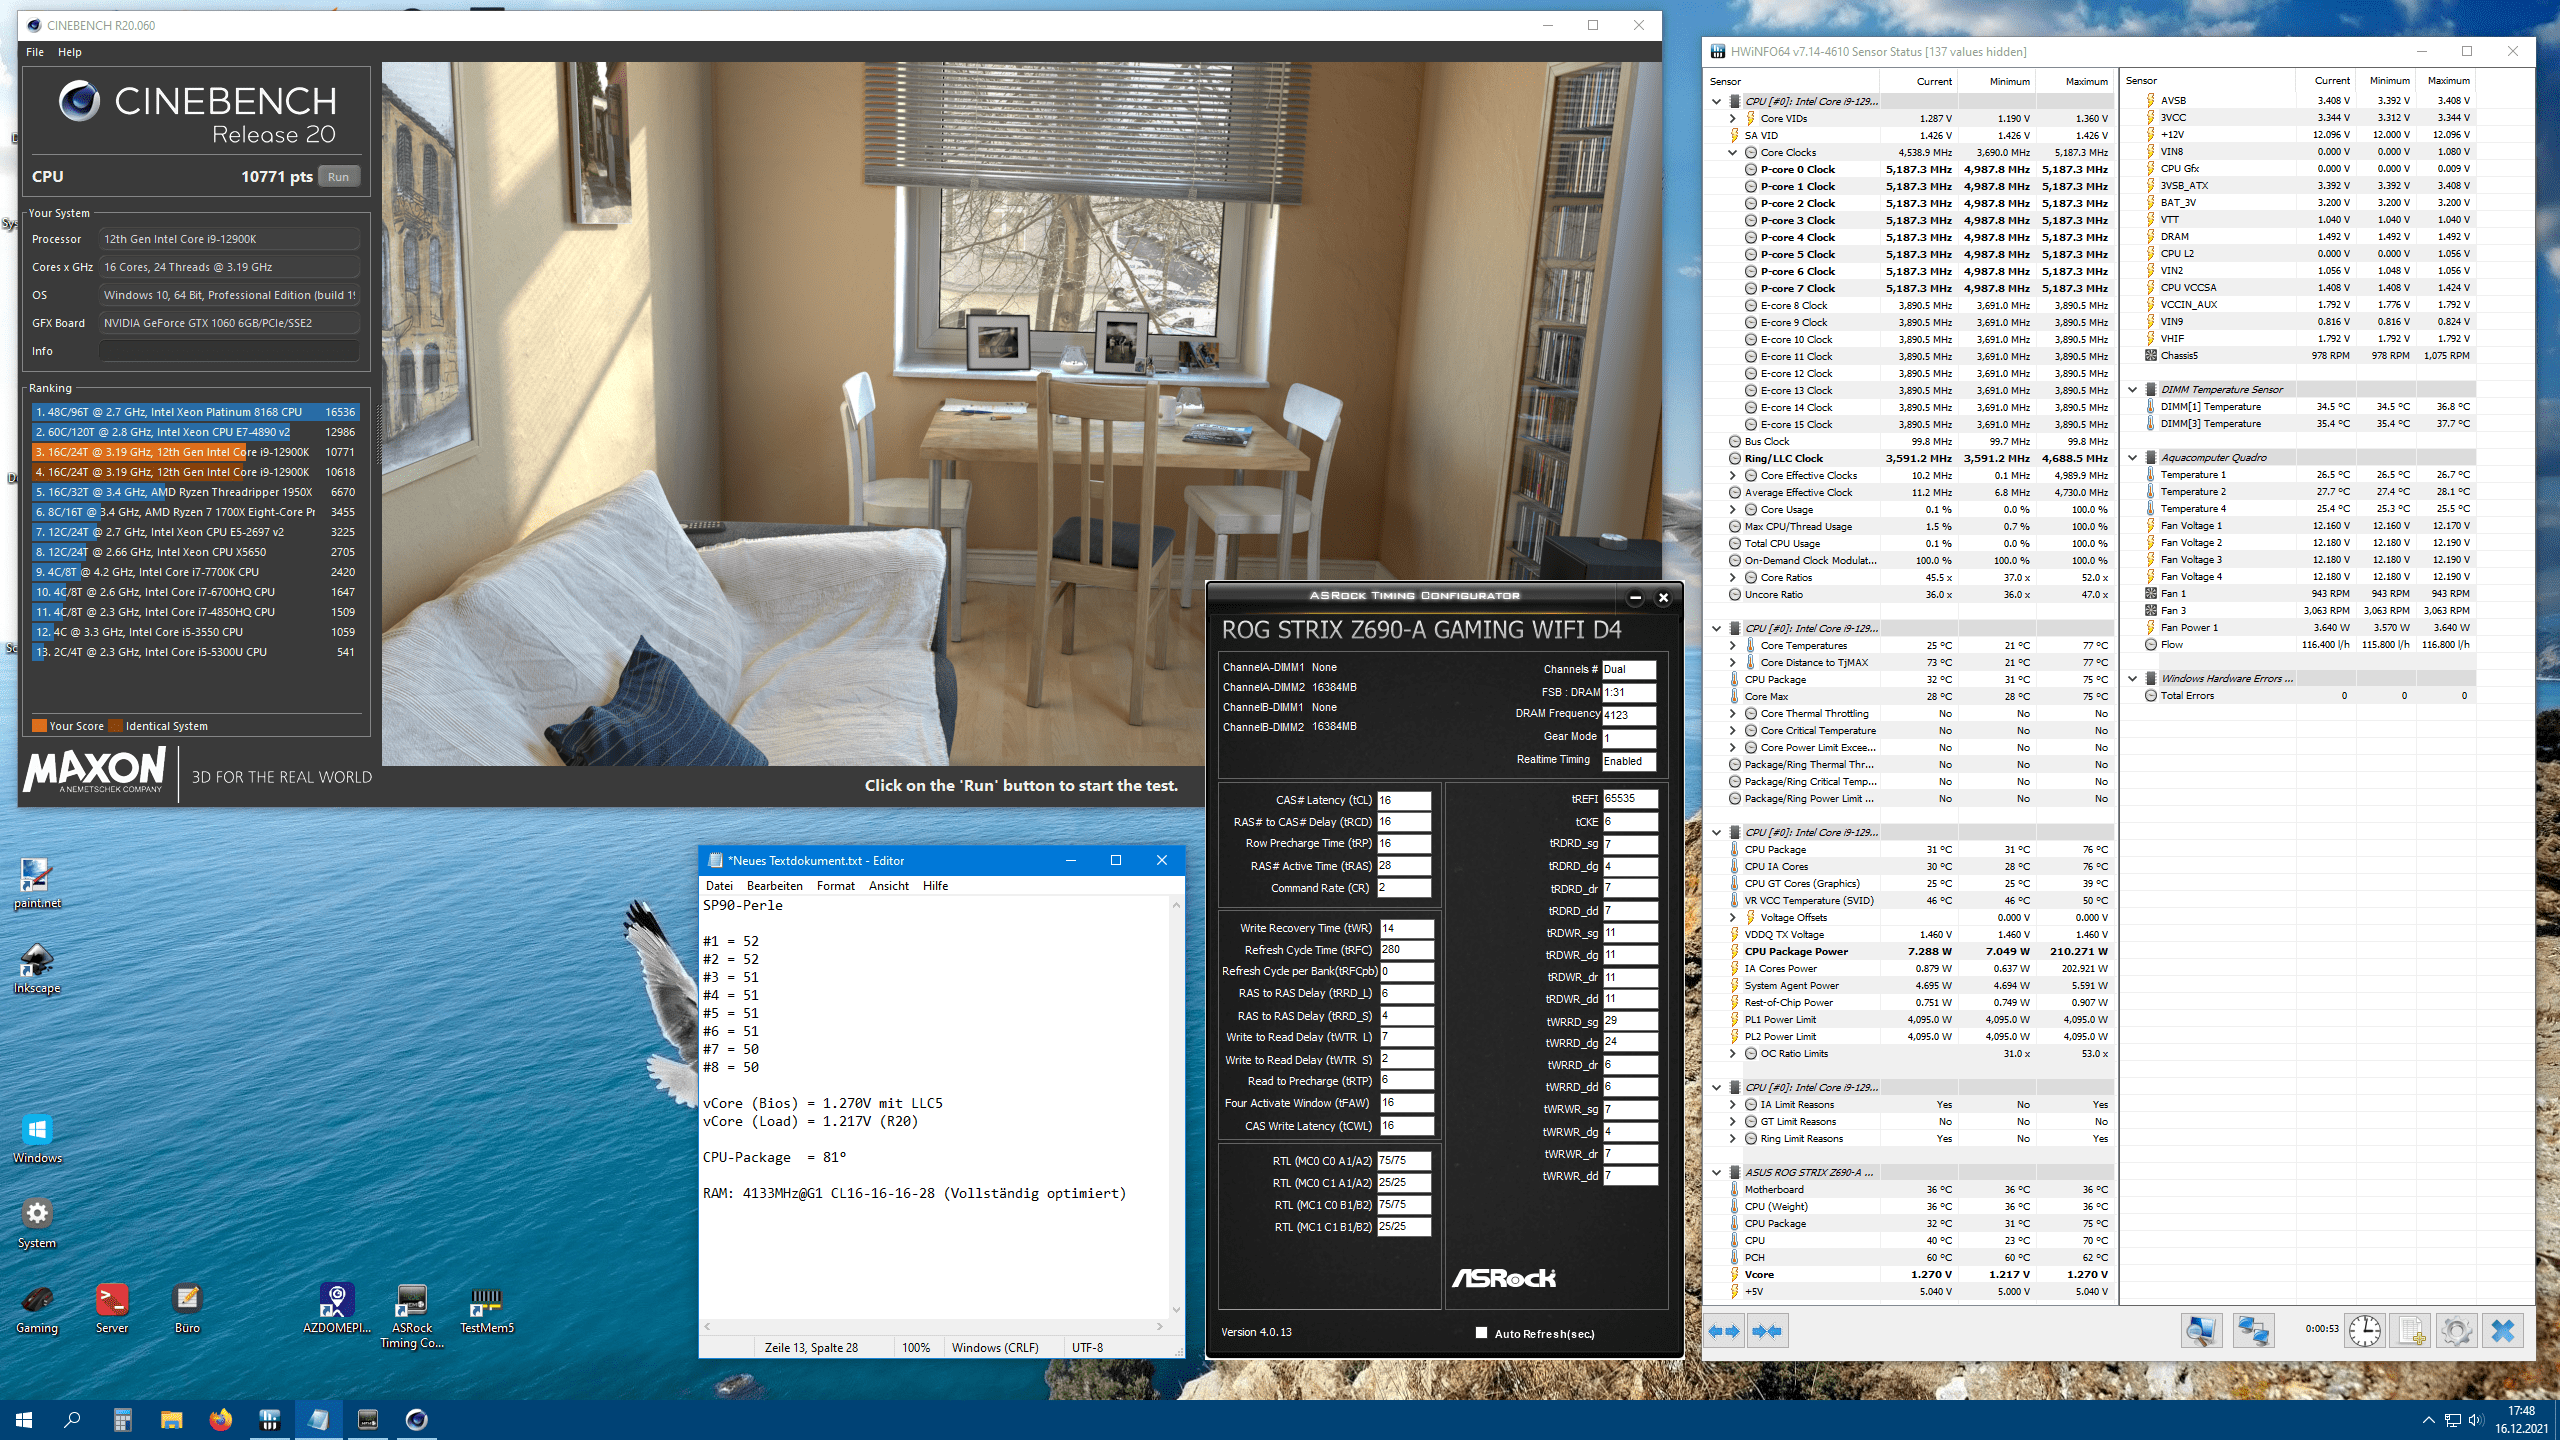This screenshot has width=2560, height=1440.
Task: Open taskbar search magnifier
Action: click(x=72, y=1419)
